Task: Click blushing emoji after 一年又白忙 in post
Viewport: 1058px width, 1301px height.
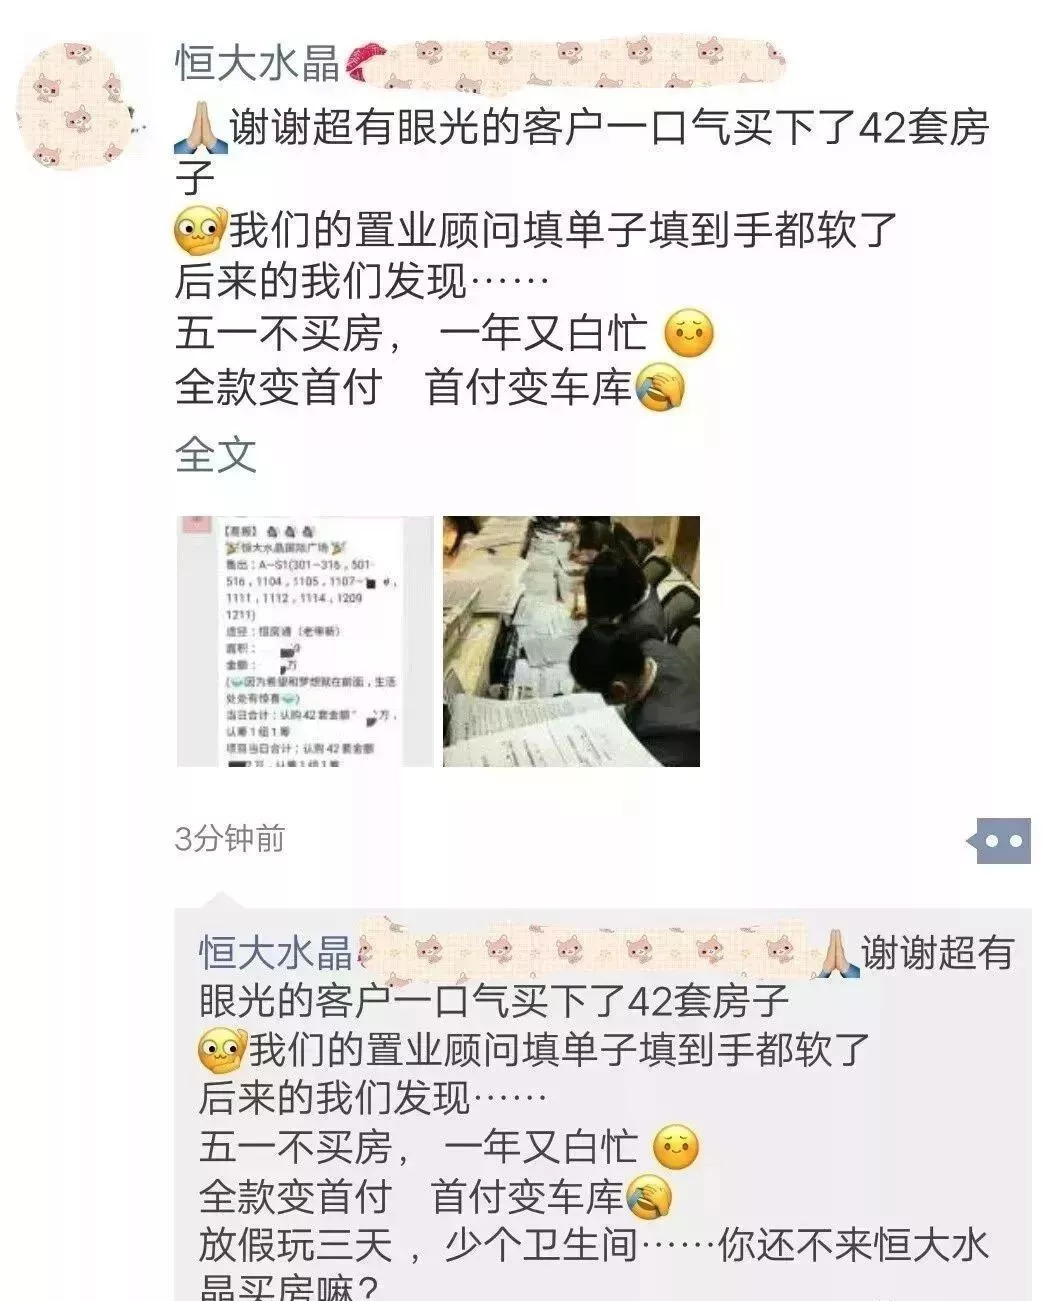Action: tap(689, 334)
